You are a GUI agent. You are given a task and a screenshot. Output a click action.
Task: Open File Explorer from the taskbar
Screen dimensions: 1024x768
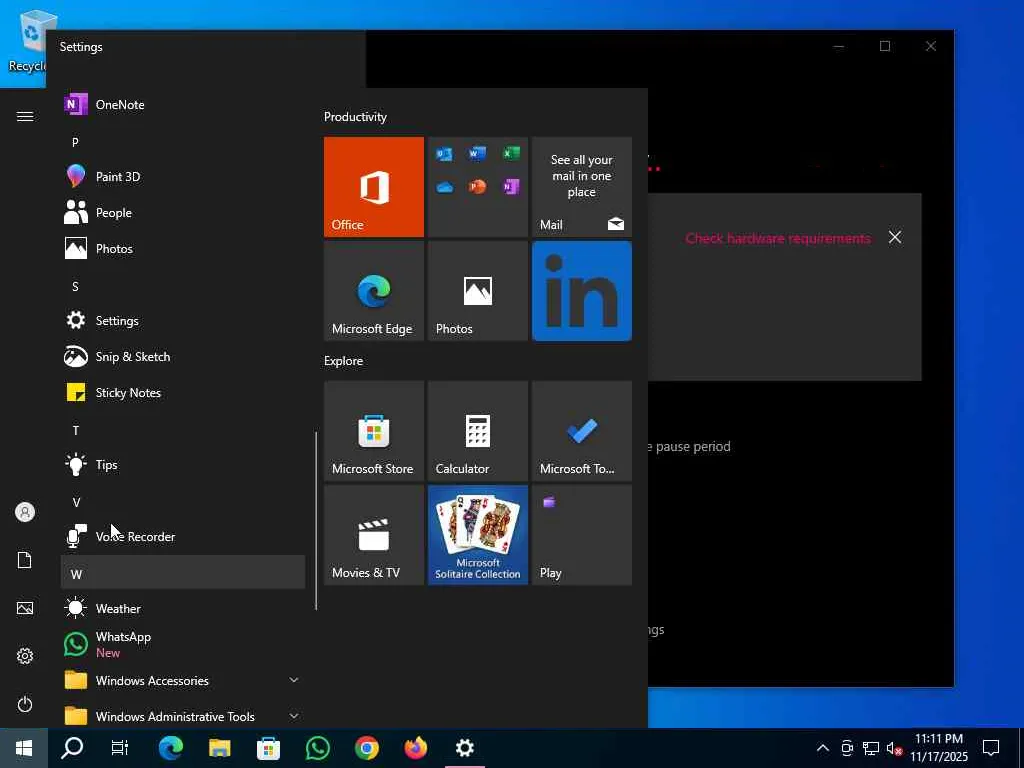tap(219, 748)
